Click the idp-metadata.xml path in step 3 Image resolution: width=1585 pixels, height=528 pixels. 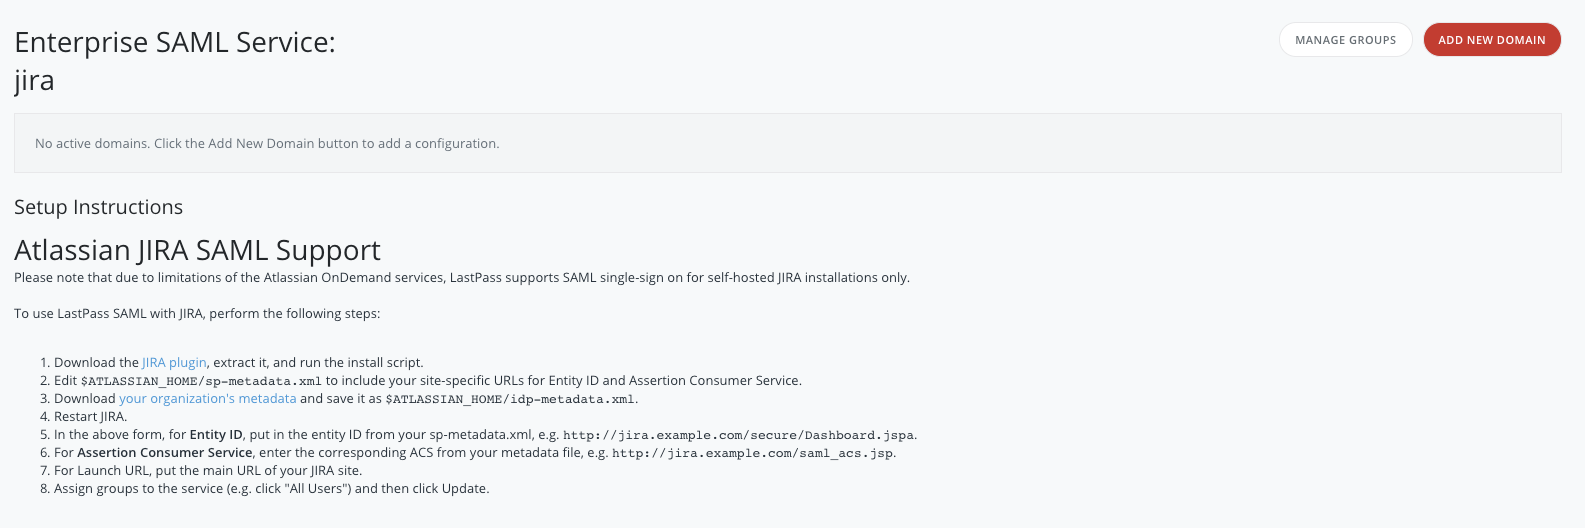[510, 399]
